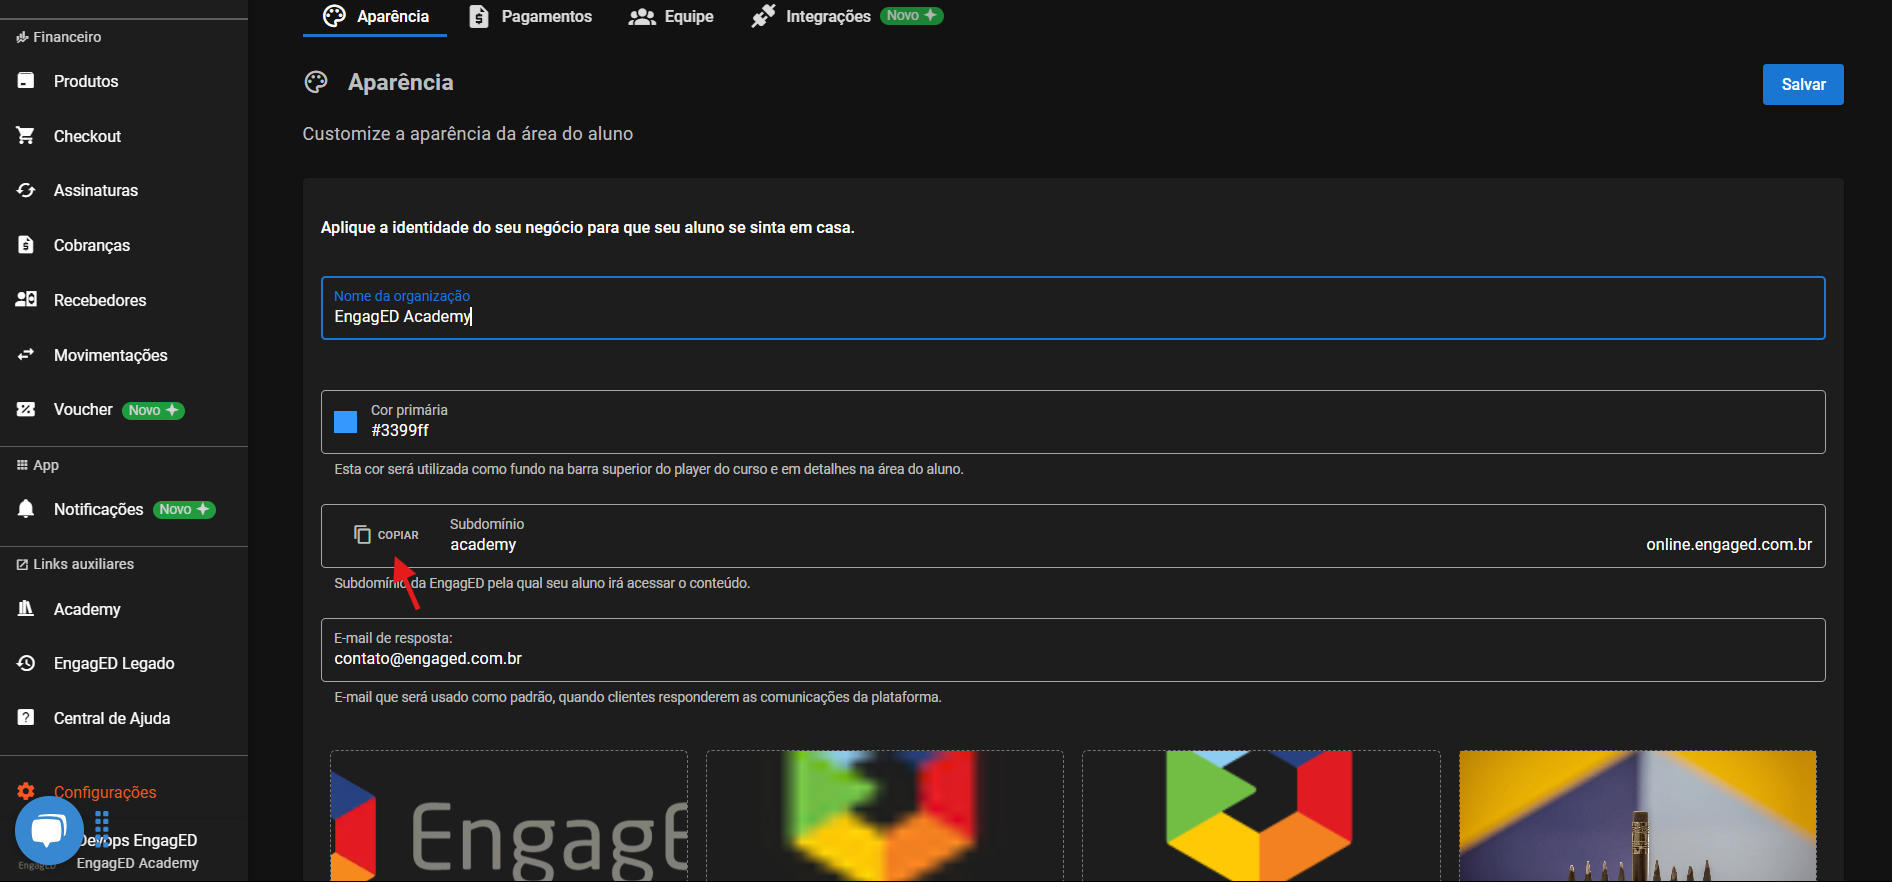
Task: Switch to the Integrações tab
Action: (x=847, y=17)
